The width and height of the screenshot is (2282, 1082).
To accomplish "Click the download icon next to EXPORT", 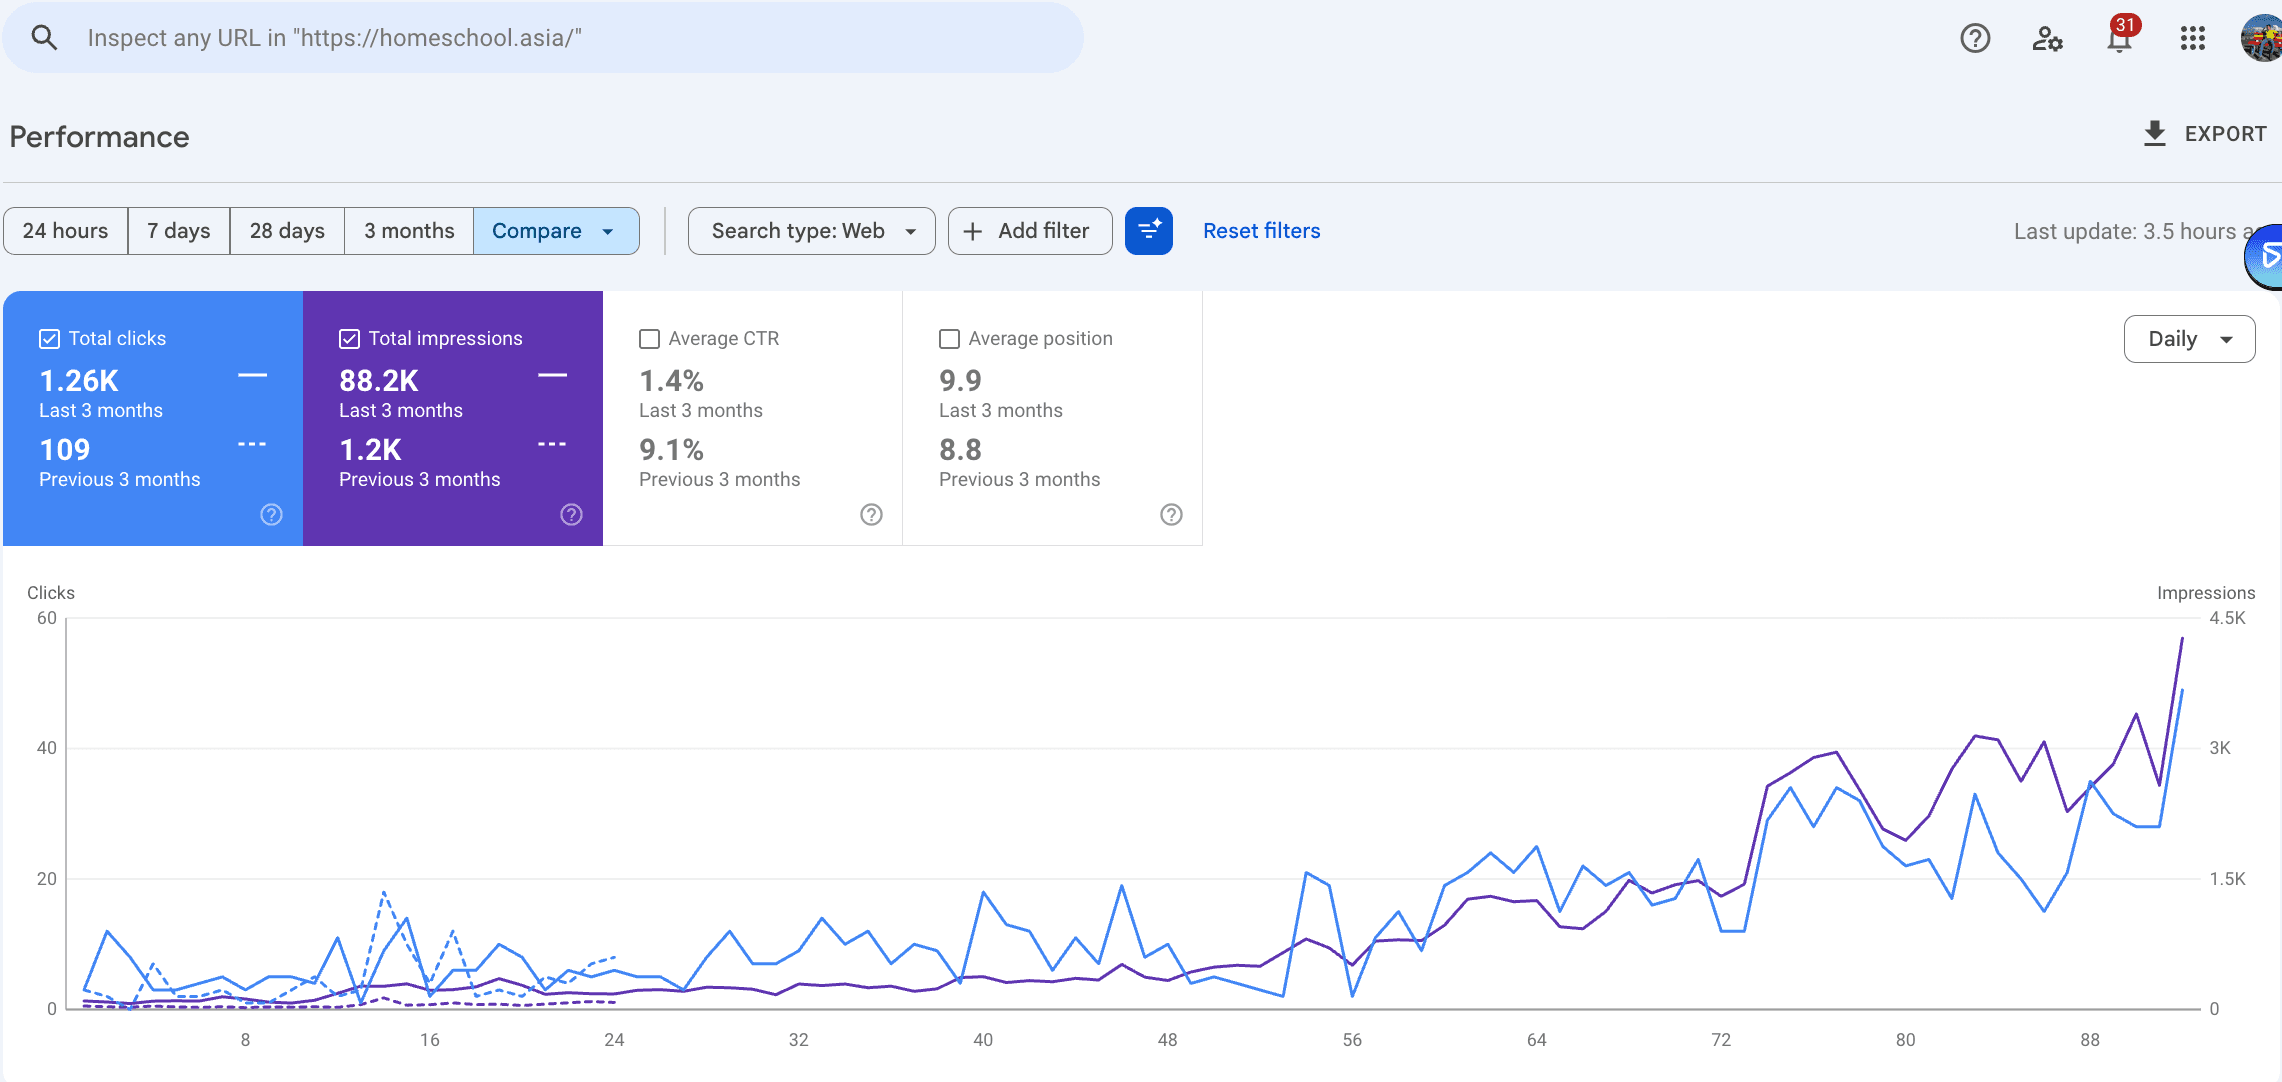I will pos(2153,133).
